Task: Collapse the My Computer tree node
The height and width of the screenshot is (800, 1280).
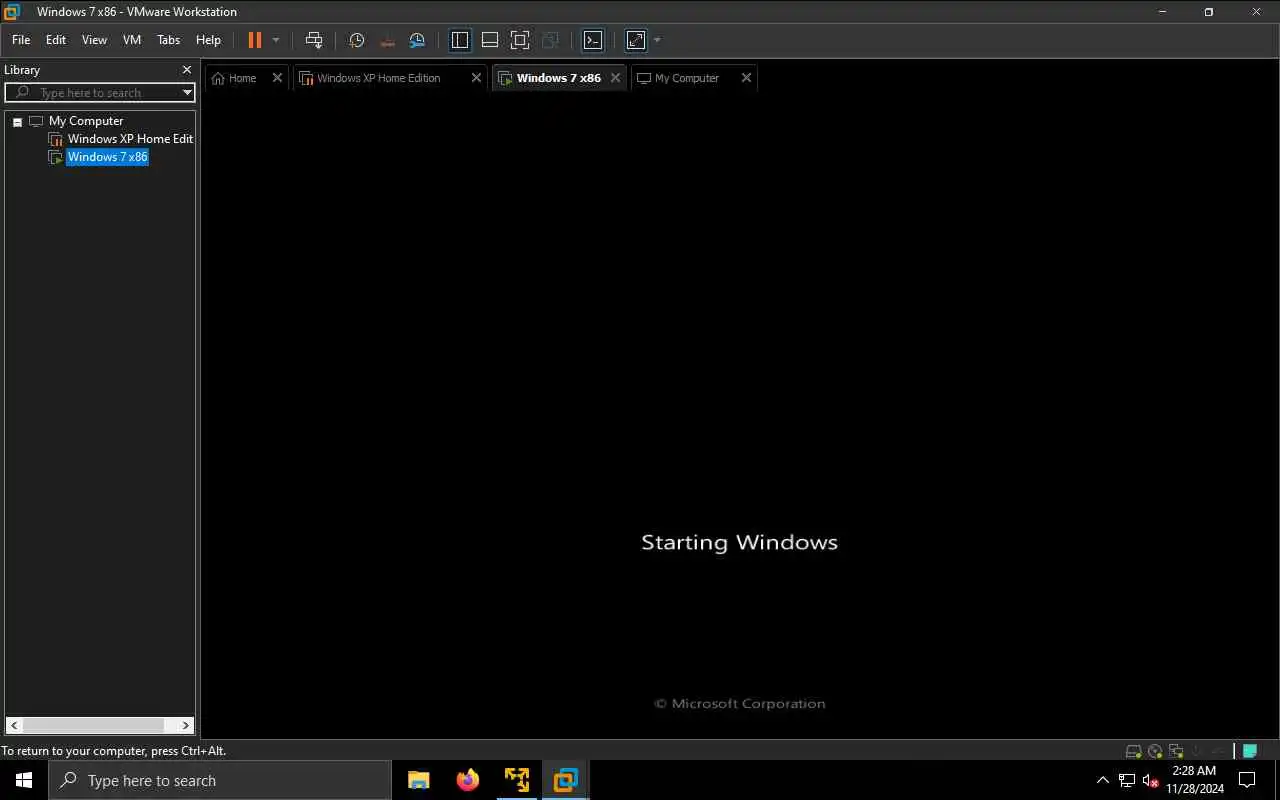Action: coord(17,122)
